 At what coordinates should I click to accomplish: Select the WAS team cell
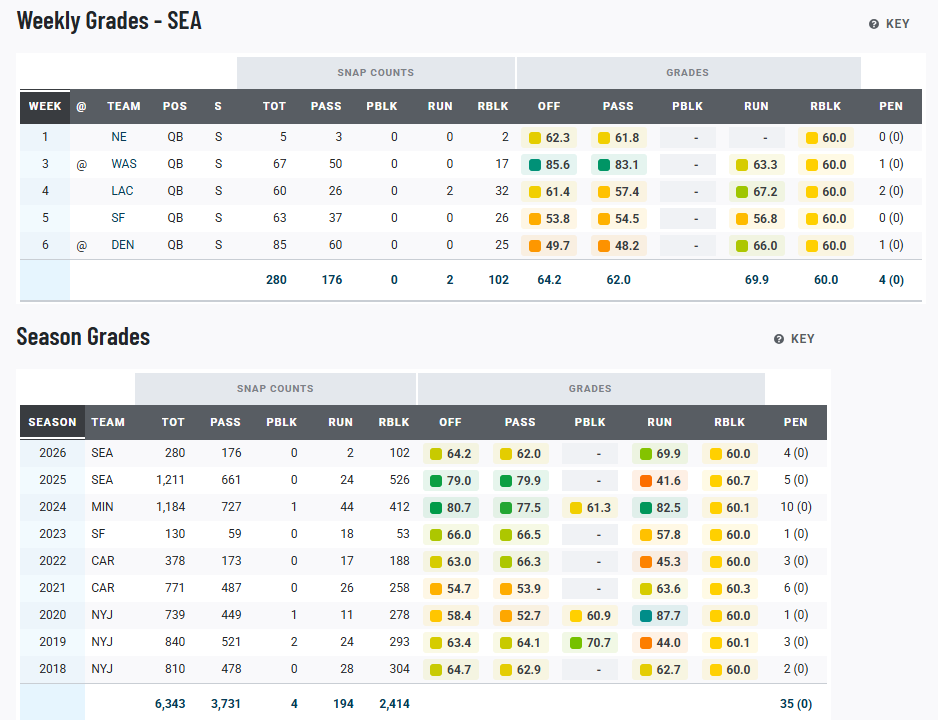pyautogui.click(x=124, y=164)
